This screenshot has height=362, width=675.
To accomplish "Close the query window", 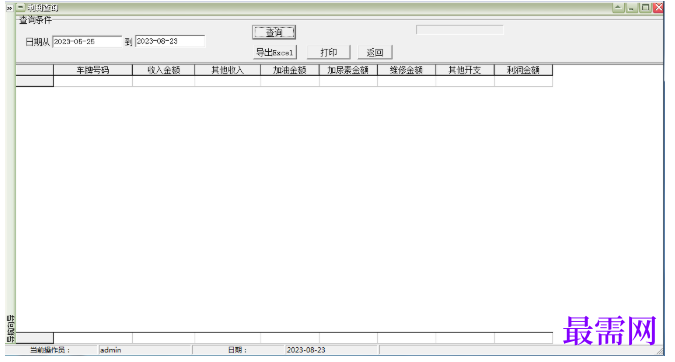I will coord(658,8).
